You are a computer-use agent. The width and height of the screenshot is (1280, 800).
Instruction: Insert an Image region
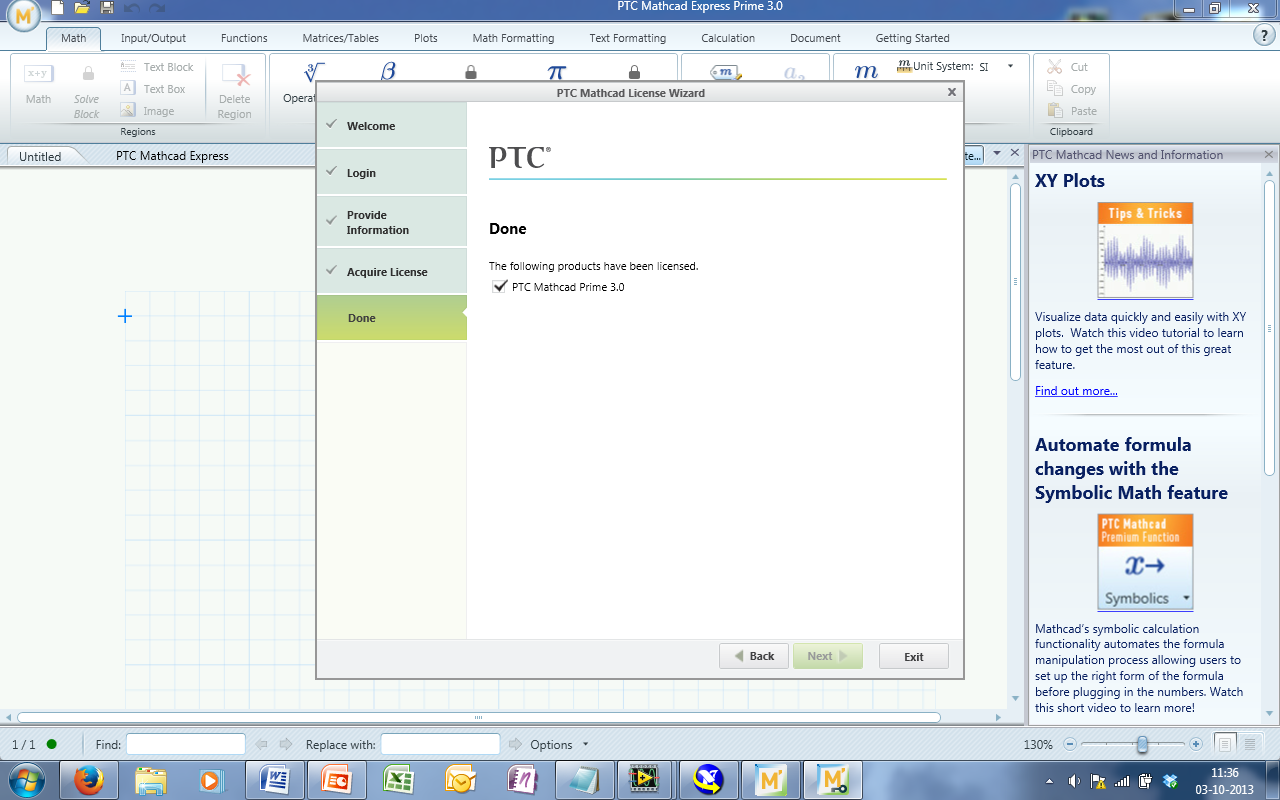tap(147, 111)
